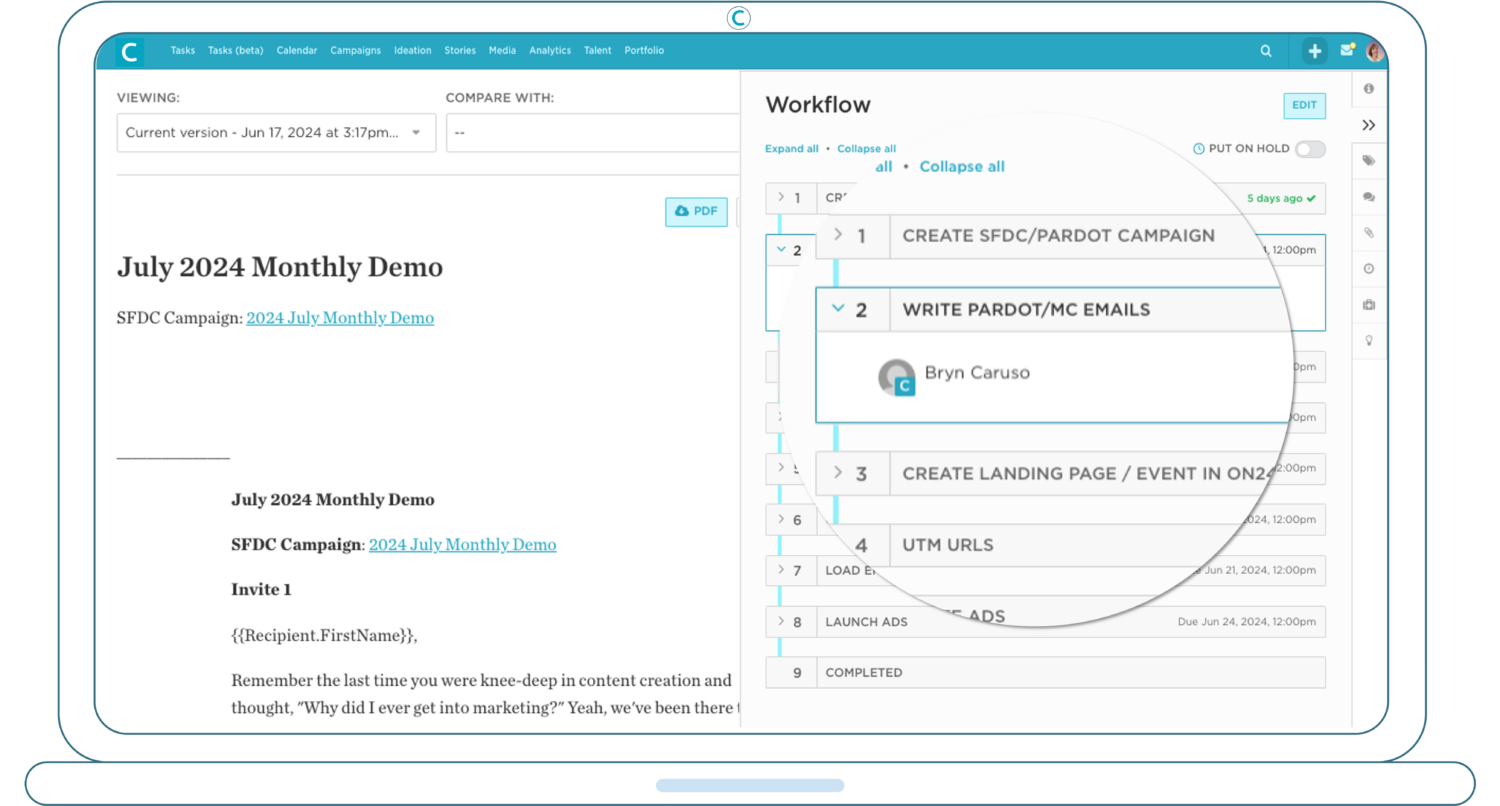This screenshot has height=806, width=1500.
Task: Open the info icon in right sidebar
Action: 1368,89
